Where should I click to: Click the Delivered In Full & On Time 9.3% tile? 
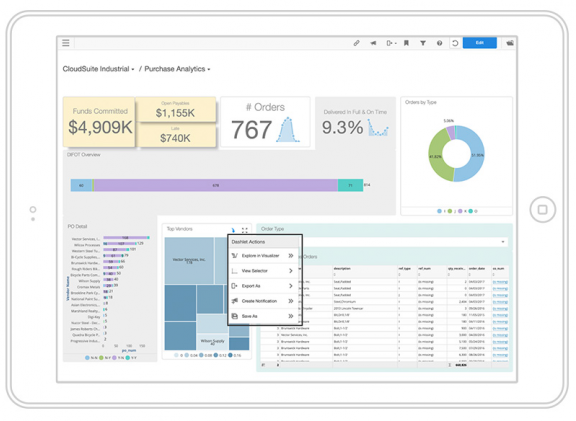pos(355,123)
